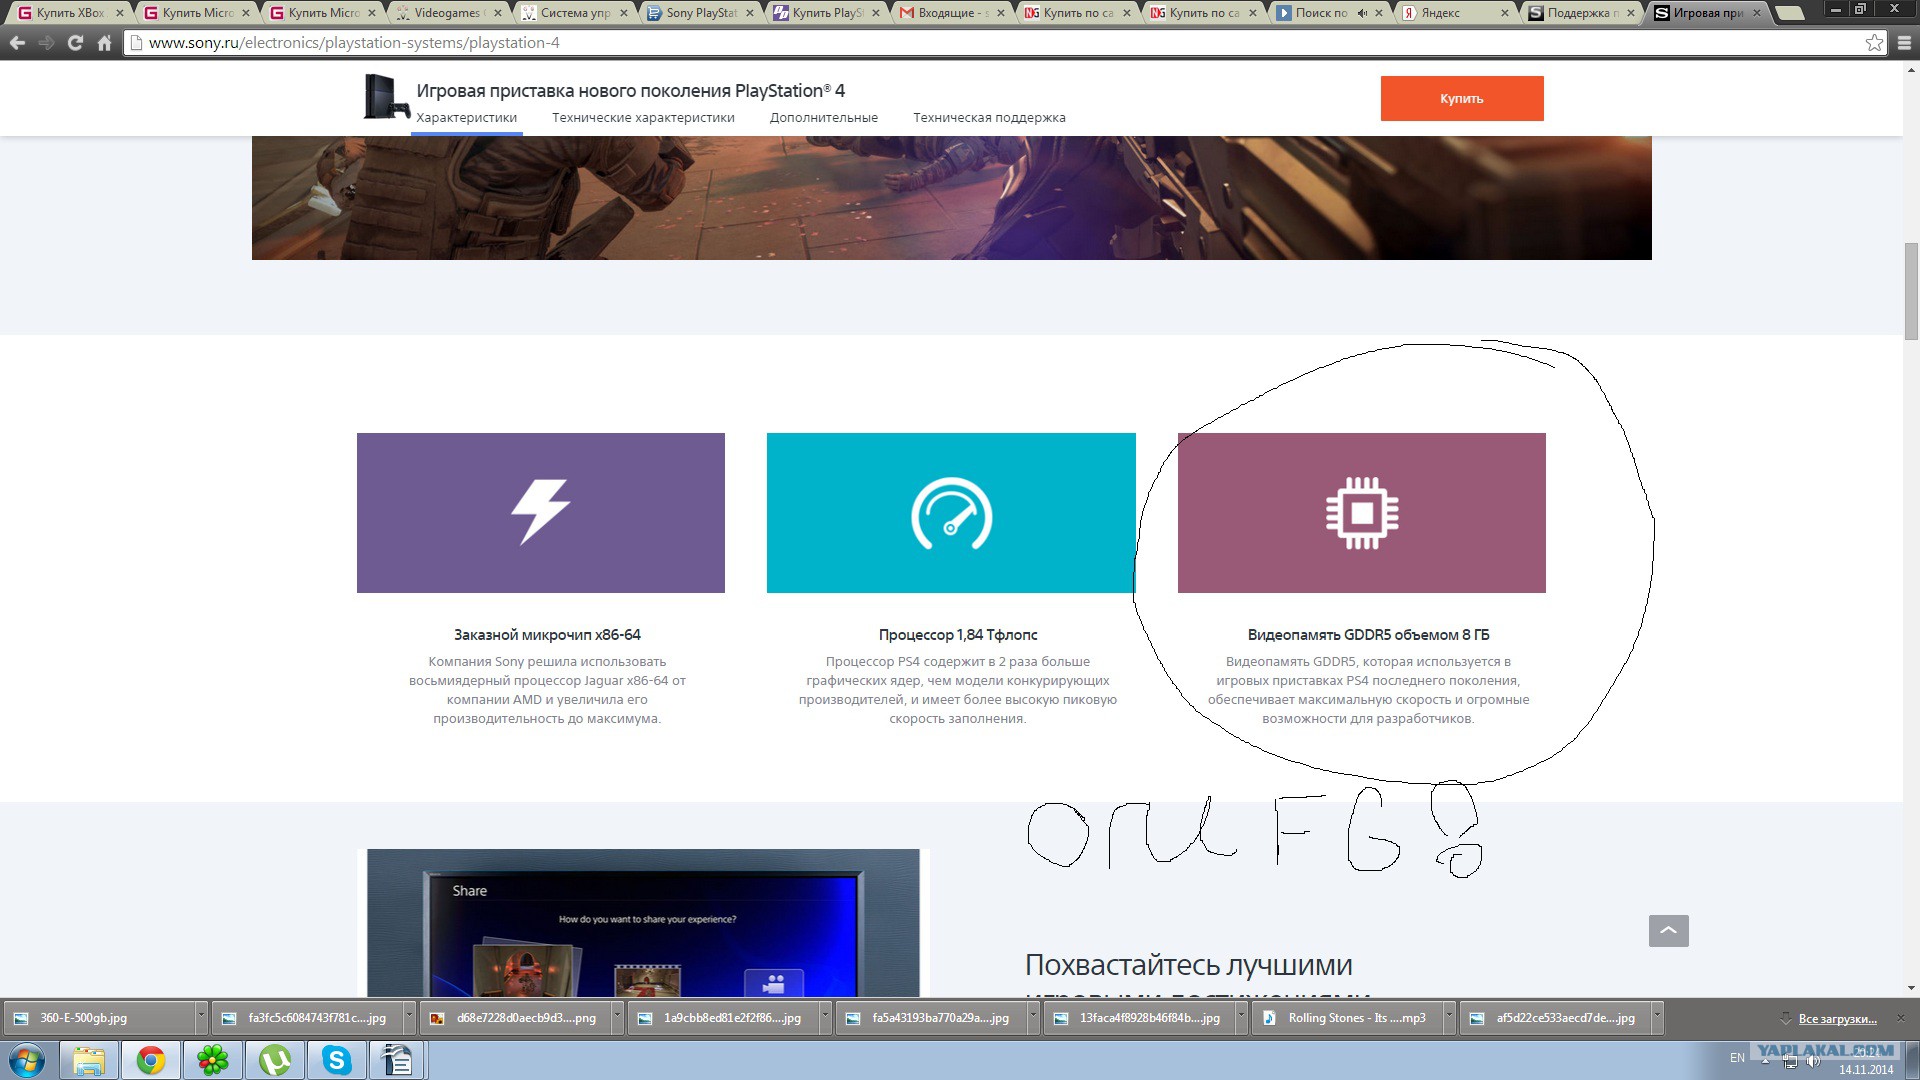The height and width of the screenshot is (1080, 1920).
Task: Open the Chrome menu
Action: click(1904, 43)
